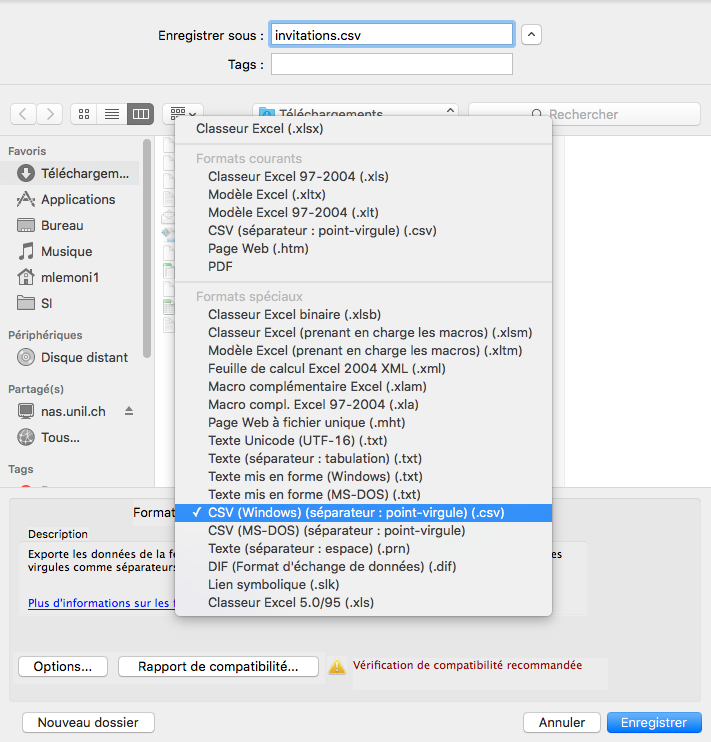Screen dimensions: 711x742
Task: Switch to icon view in file browser
Action: [x=84, y=114]
